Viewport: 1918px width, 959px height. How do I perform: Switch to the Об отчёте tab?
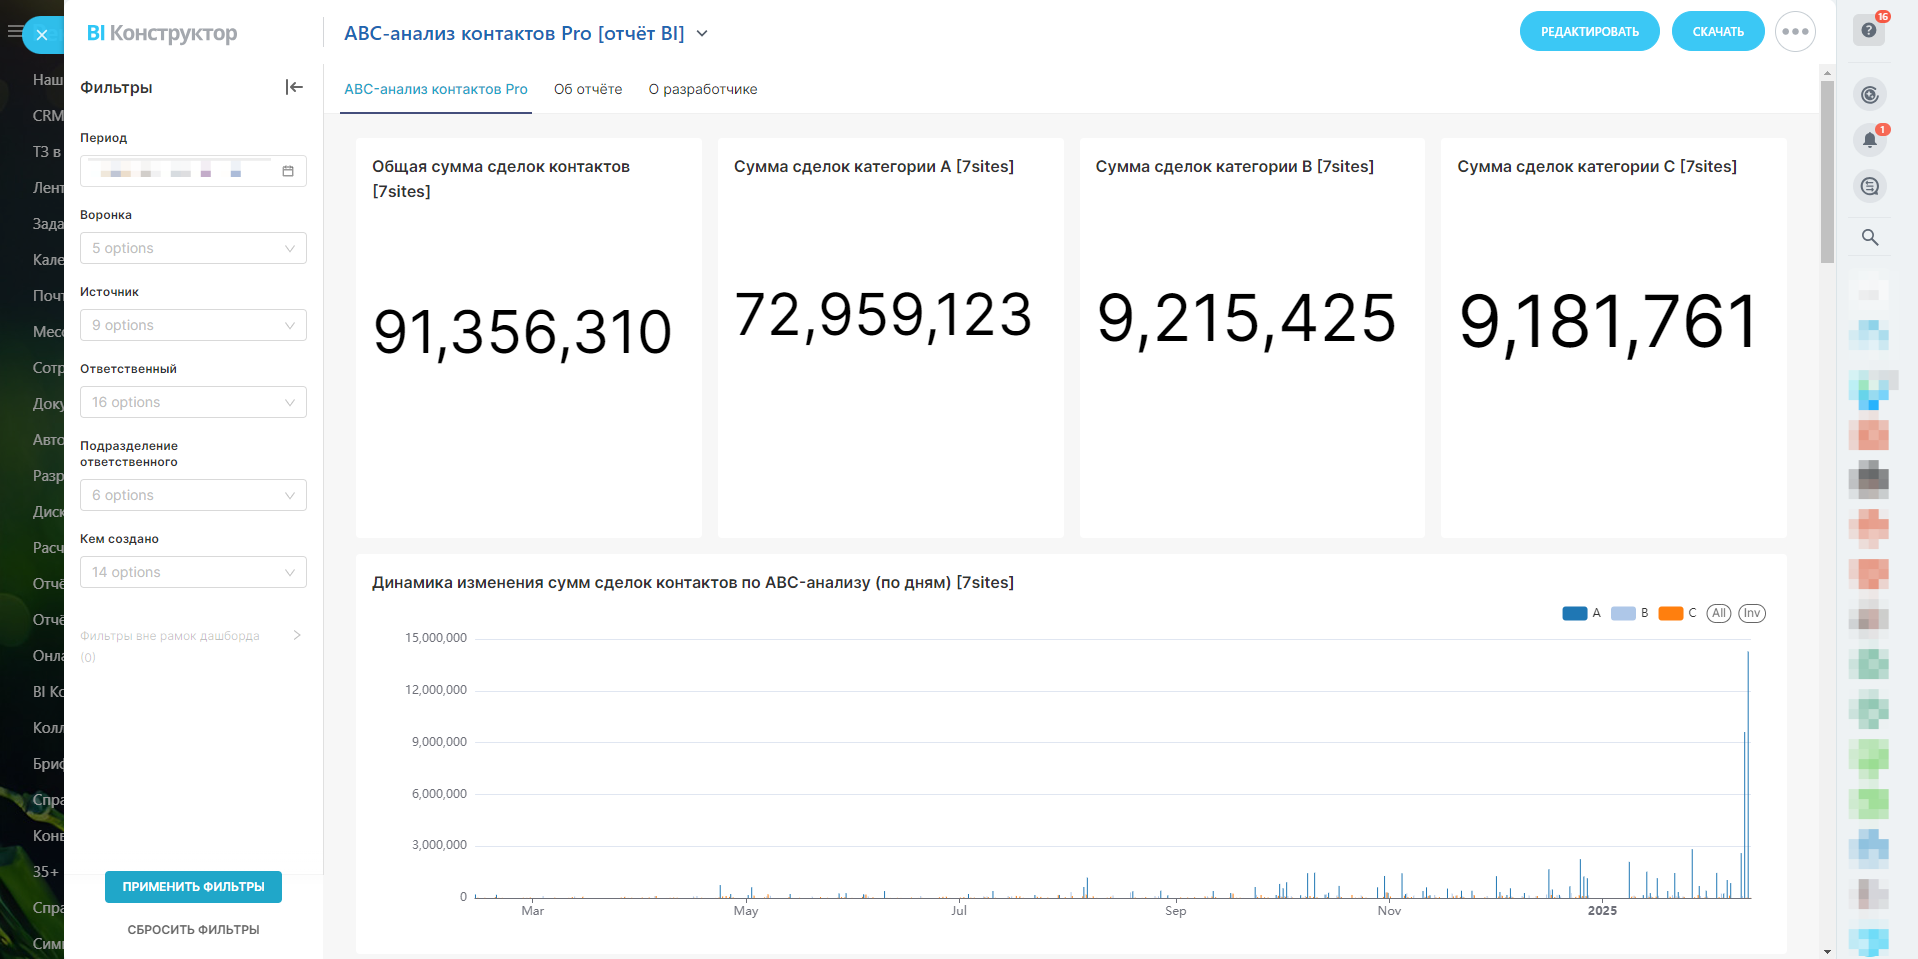(x=588, y=89)
